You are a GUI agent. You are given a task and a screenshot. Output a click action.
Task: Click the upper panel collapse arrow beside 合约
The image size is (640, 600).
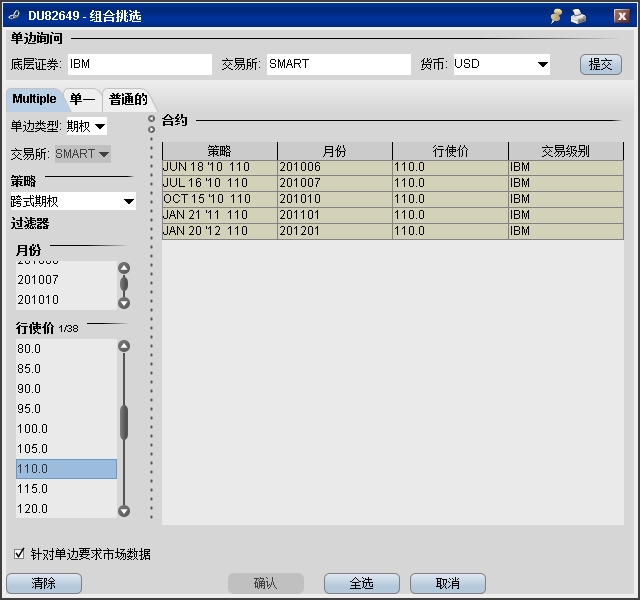click(x=151, y=118)
